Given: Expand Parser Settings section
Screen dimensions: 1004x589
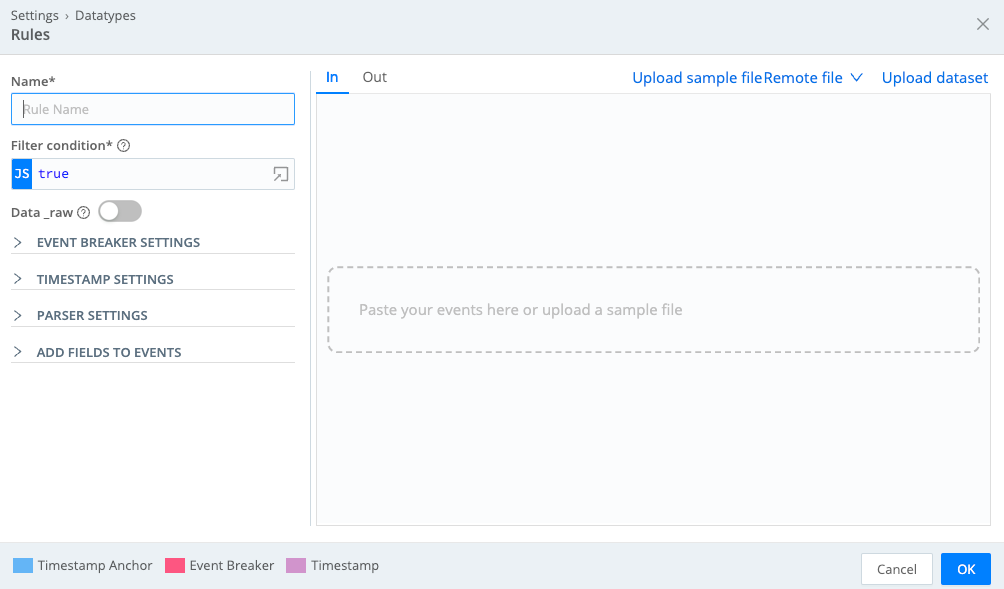Looking at the screenshot, I should coord(152,316).
